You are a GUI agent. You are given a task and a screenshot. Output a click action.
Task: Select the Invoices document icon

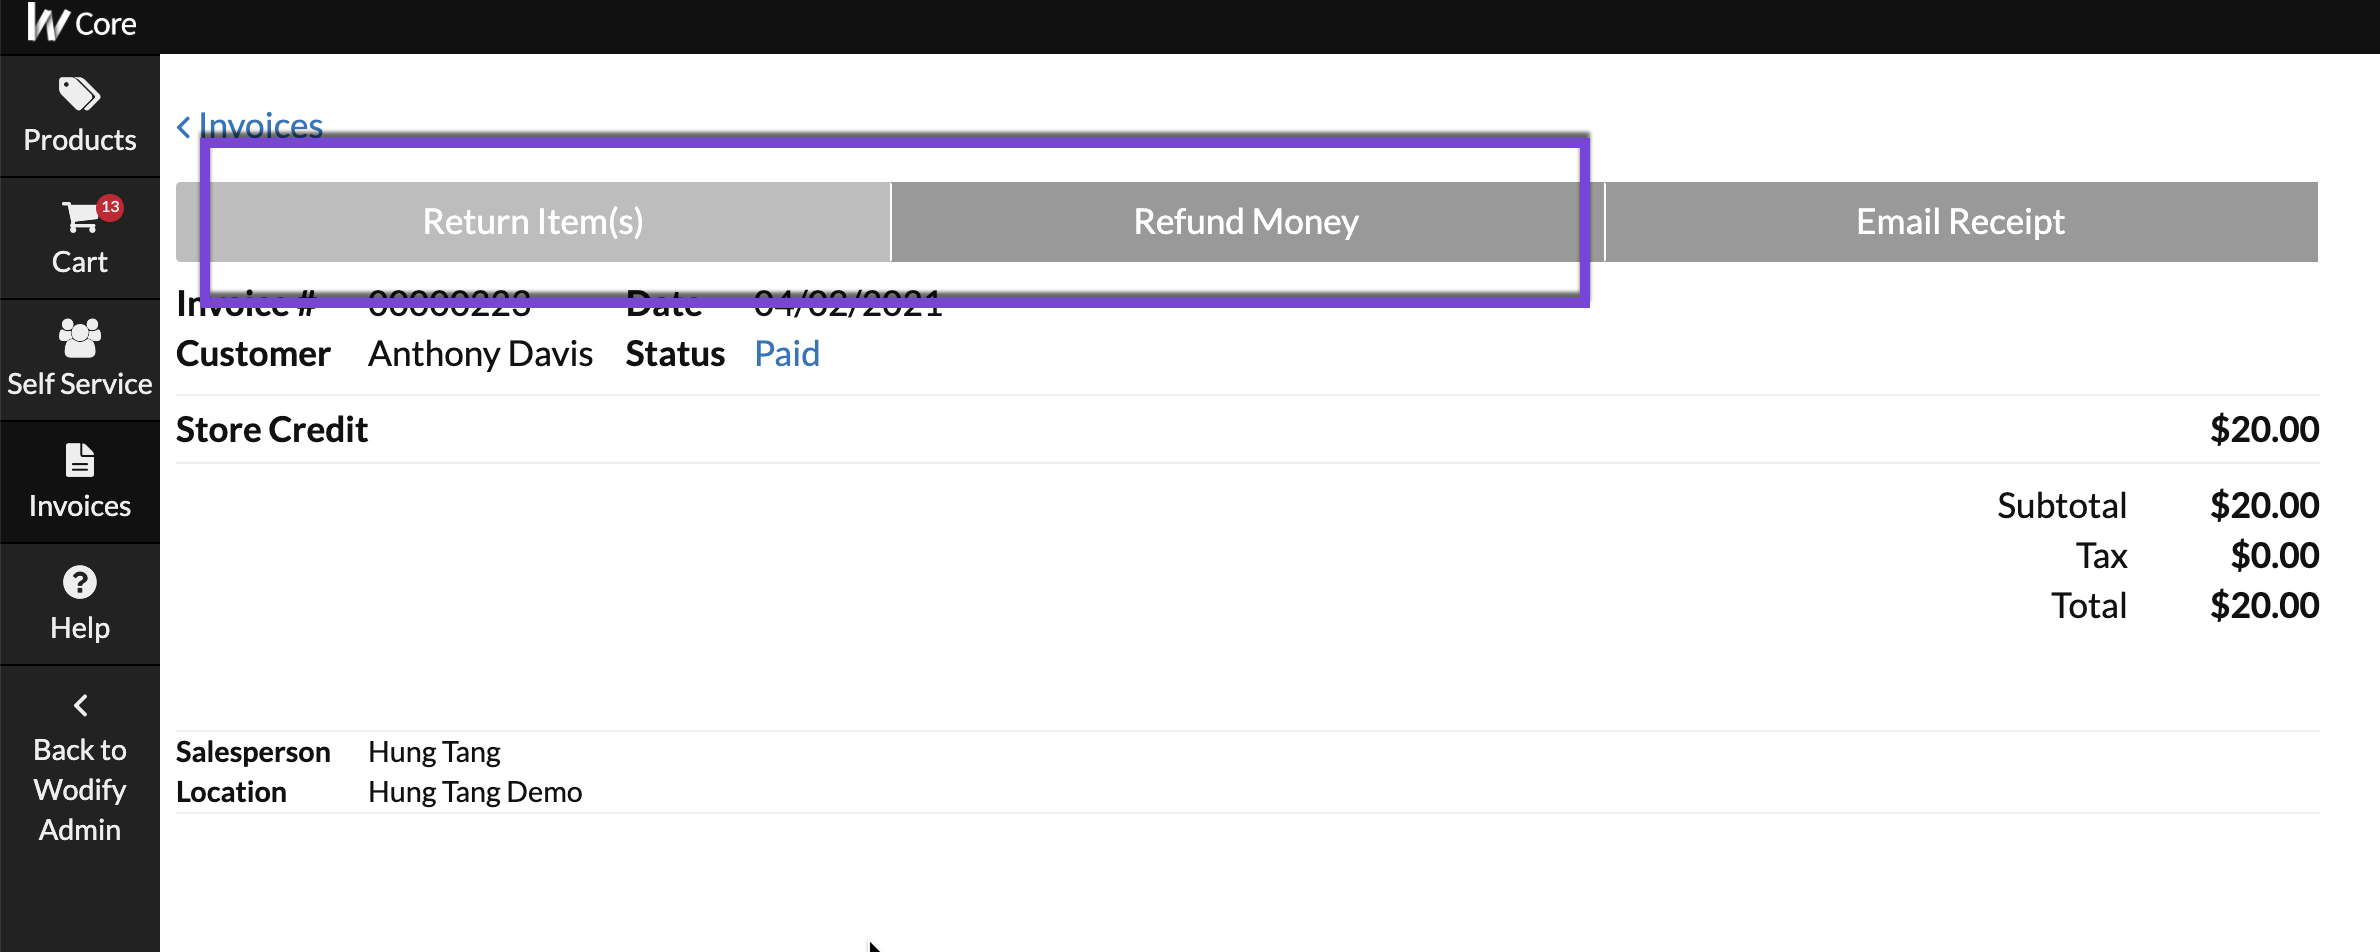[80, 461]
